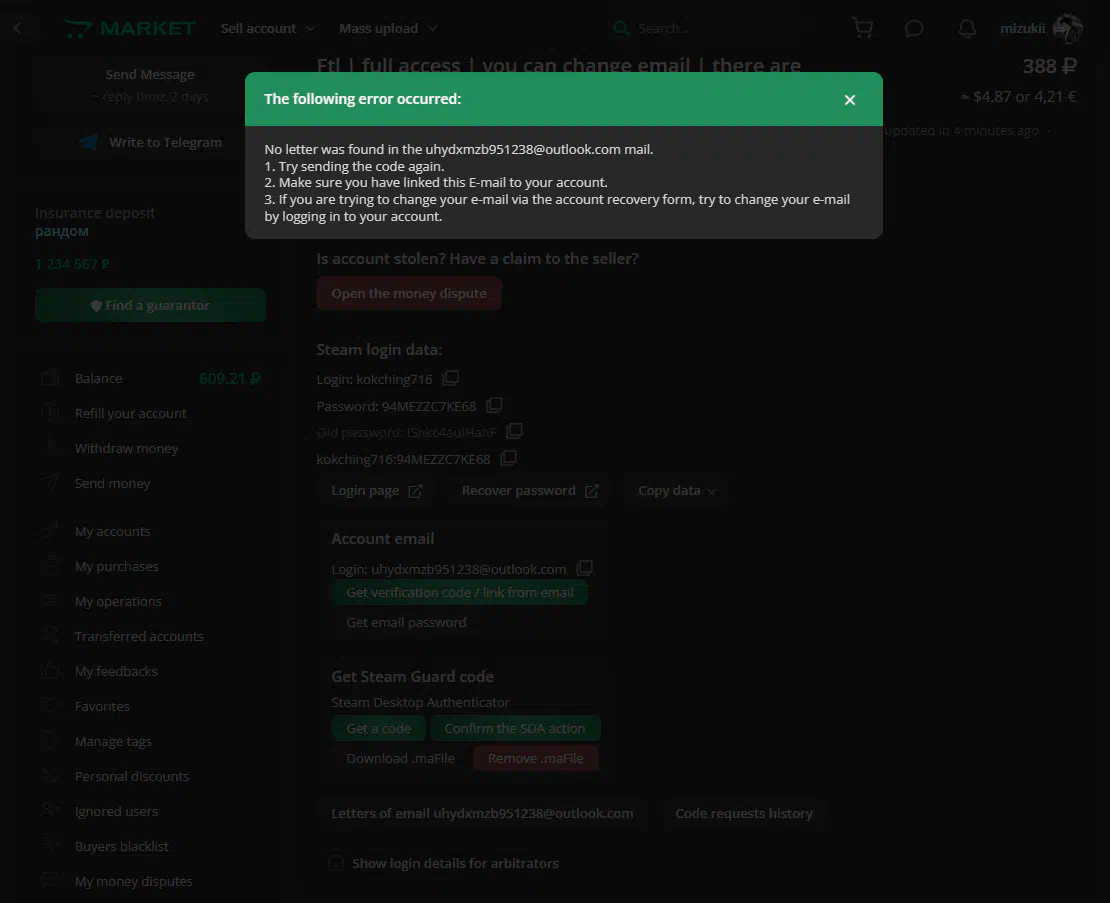Toggle Show login details for arbitrators
1110x903 pixels.
coord(336,863)
